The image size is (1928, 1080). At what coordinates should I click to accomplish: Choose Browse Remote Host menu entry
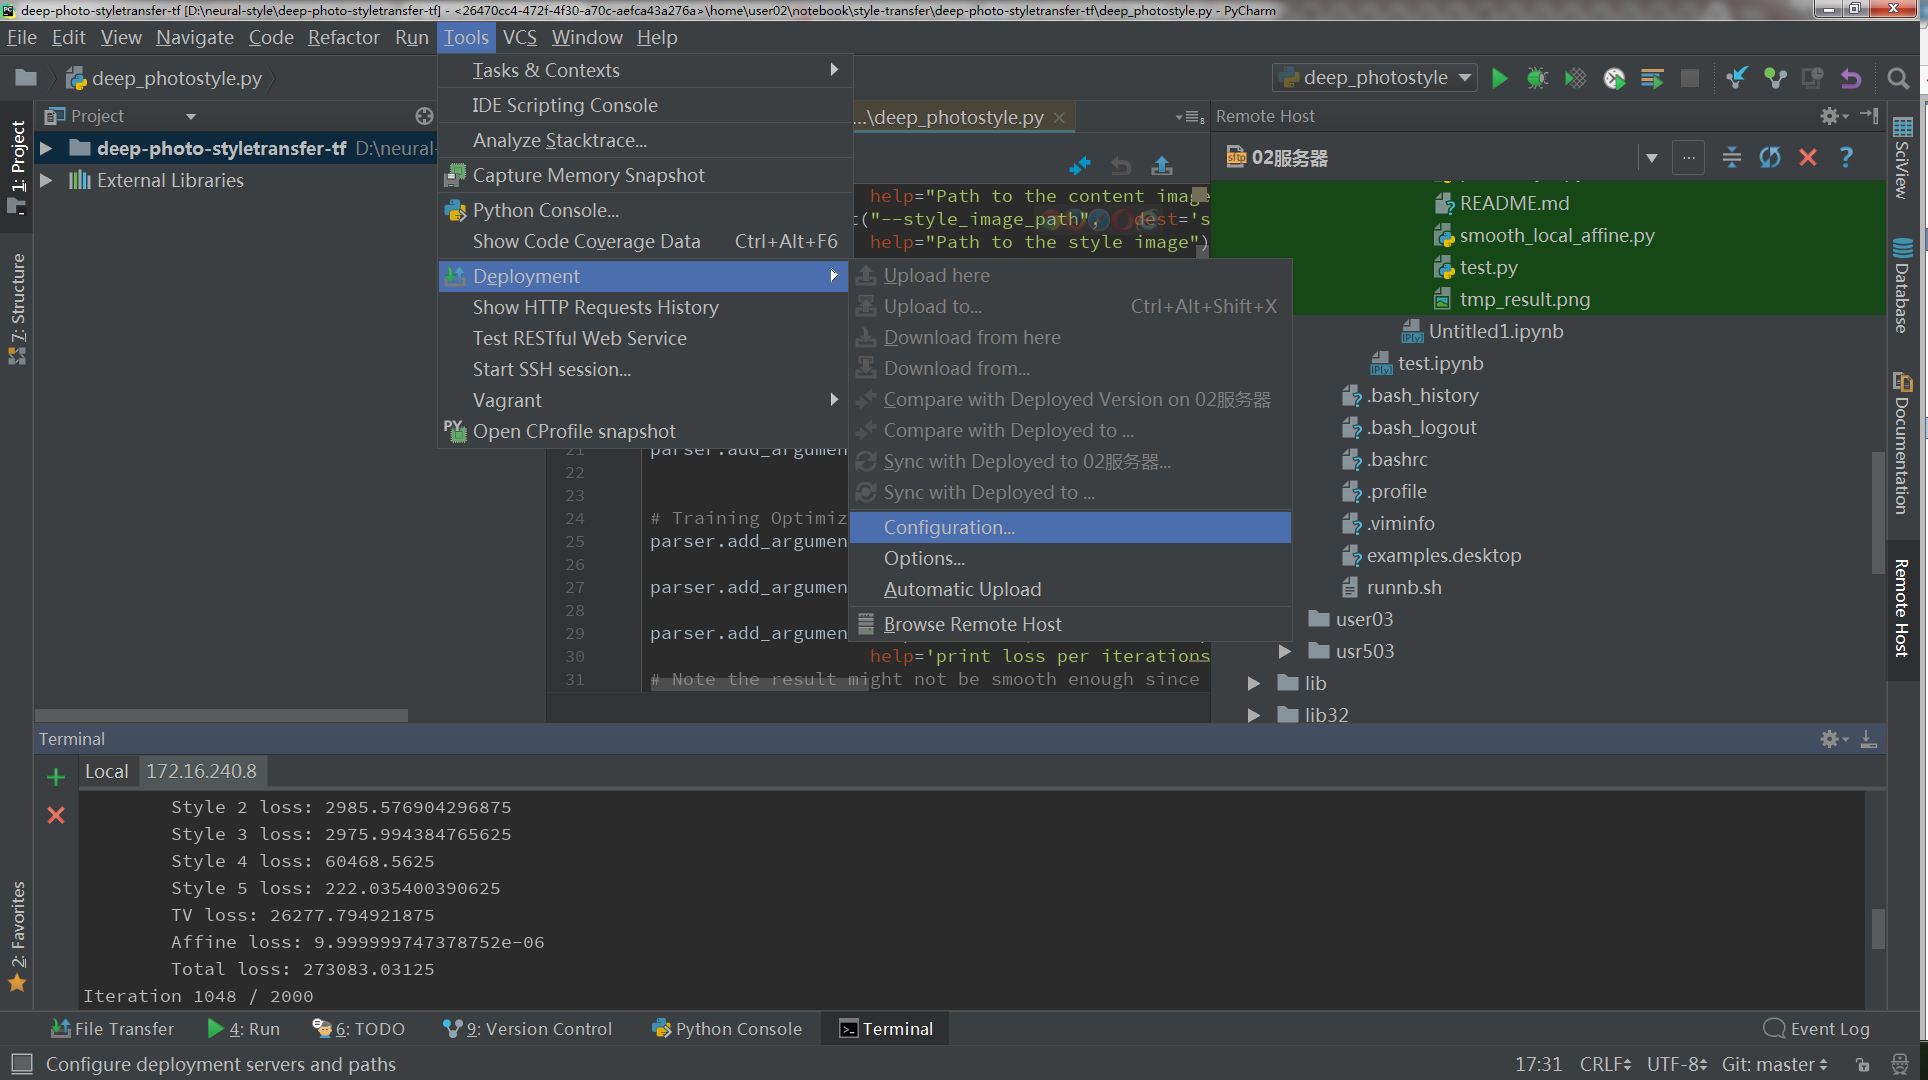972,624
